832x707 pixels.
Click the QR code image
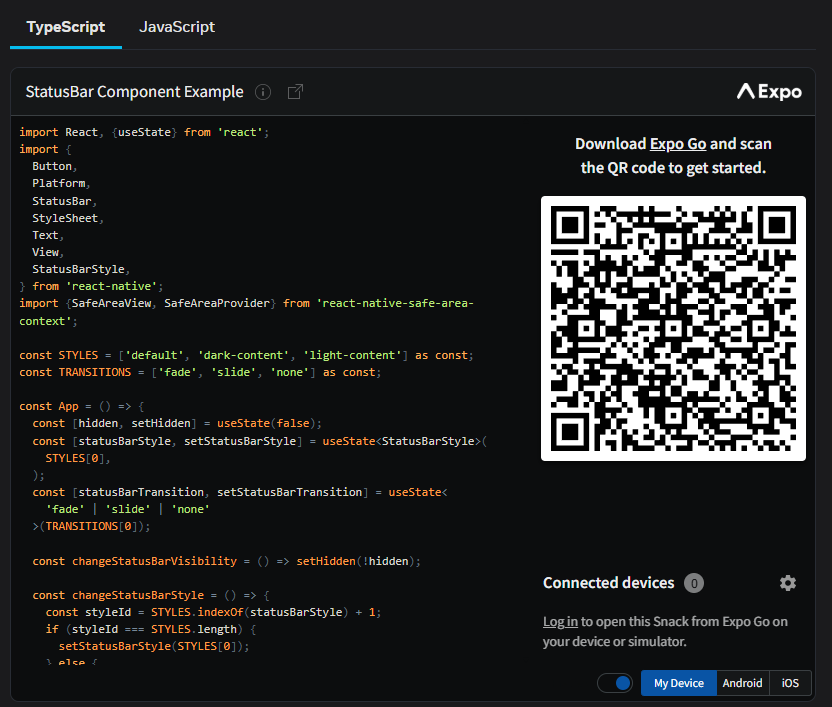(673, 328)
